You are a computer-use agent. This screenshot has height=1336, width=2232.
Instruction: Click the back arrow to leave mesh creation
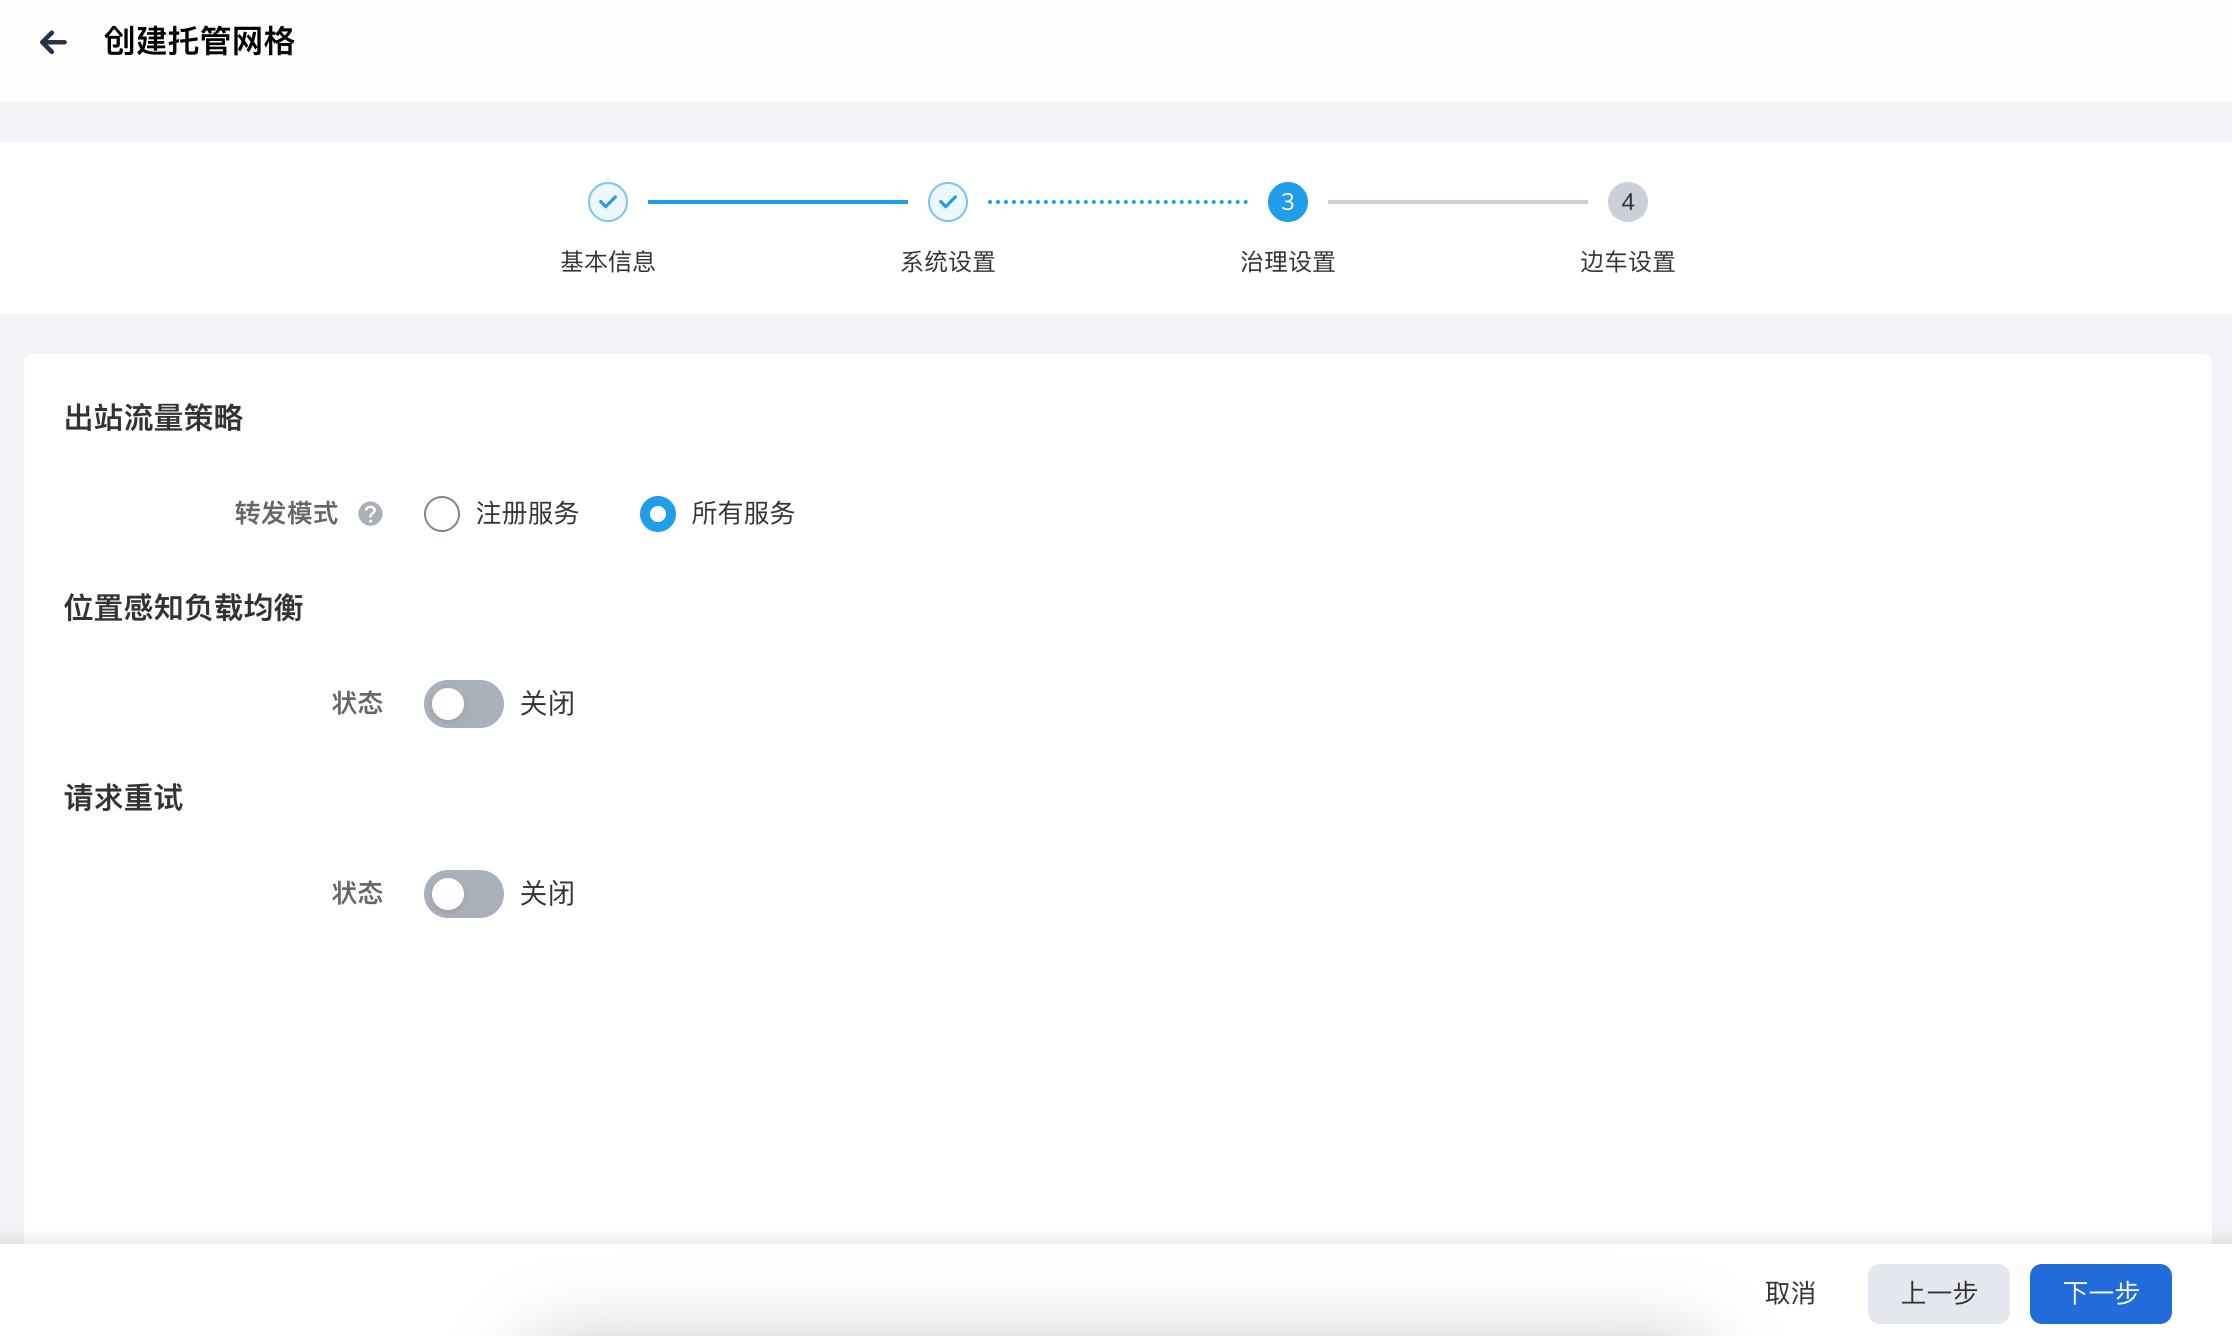55,42
